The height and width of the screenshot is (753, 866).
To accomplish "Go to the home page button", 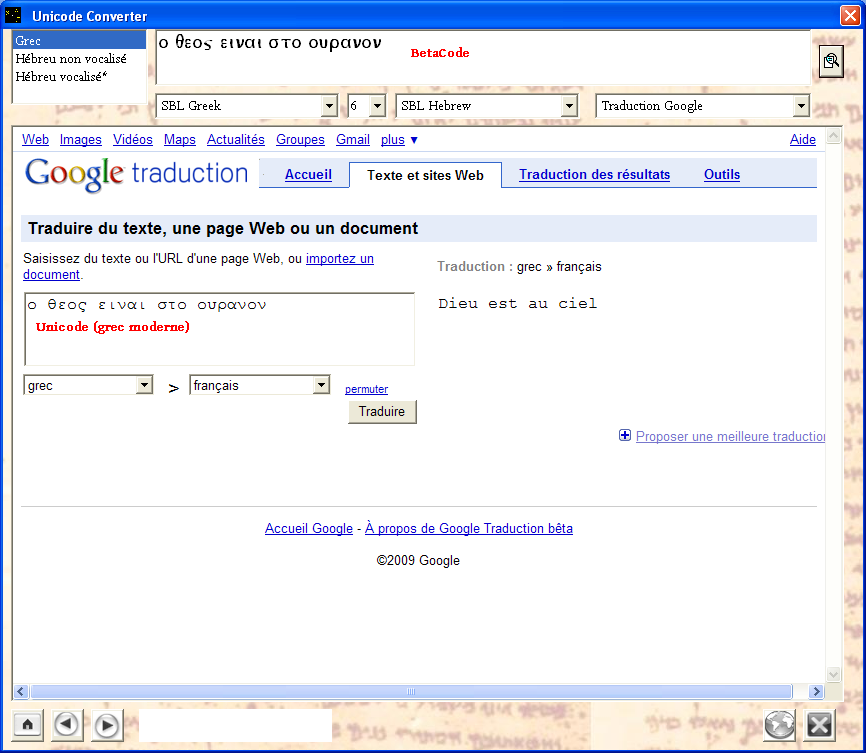I will click(x=28, y=724).
